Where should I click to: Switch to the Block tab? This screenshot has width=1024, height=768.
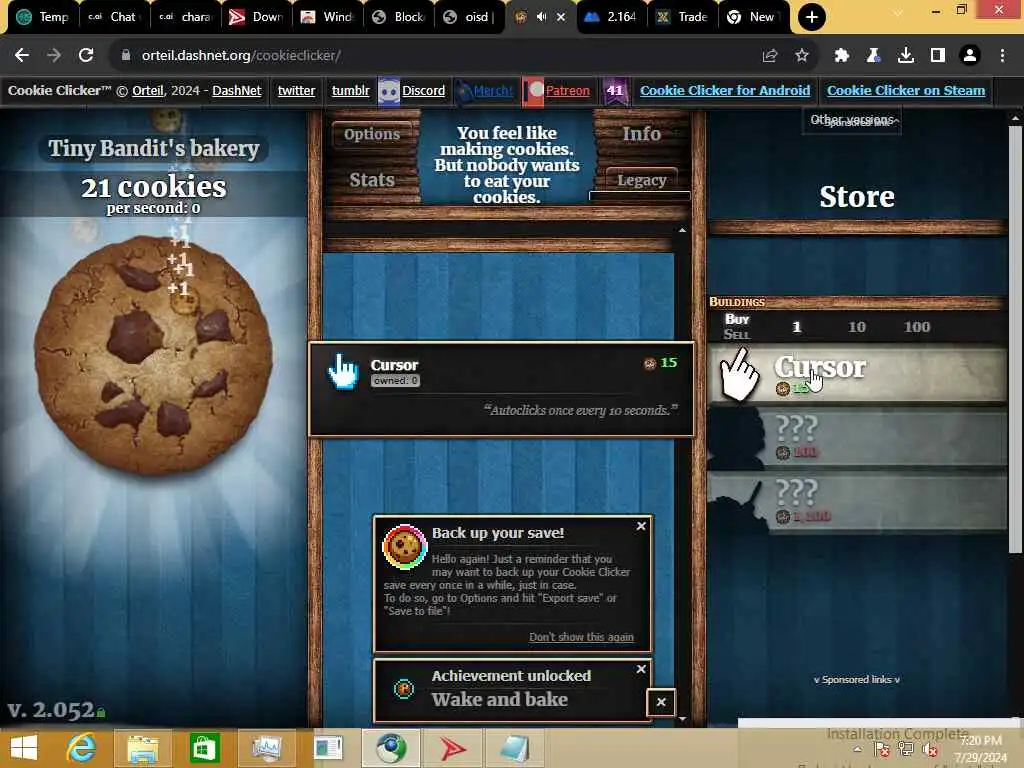(x=398, y=17)
